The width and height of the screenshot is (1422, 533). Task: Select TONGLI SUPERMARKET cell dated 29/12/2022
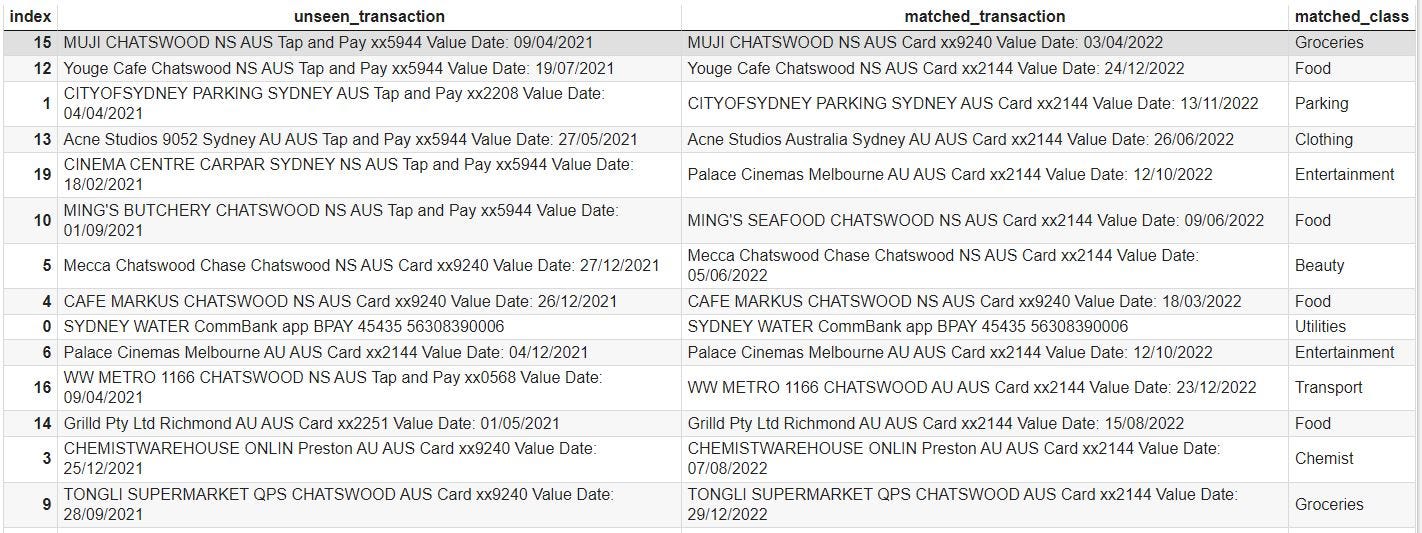tap(962, 504)
